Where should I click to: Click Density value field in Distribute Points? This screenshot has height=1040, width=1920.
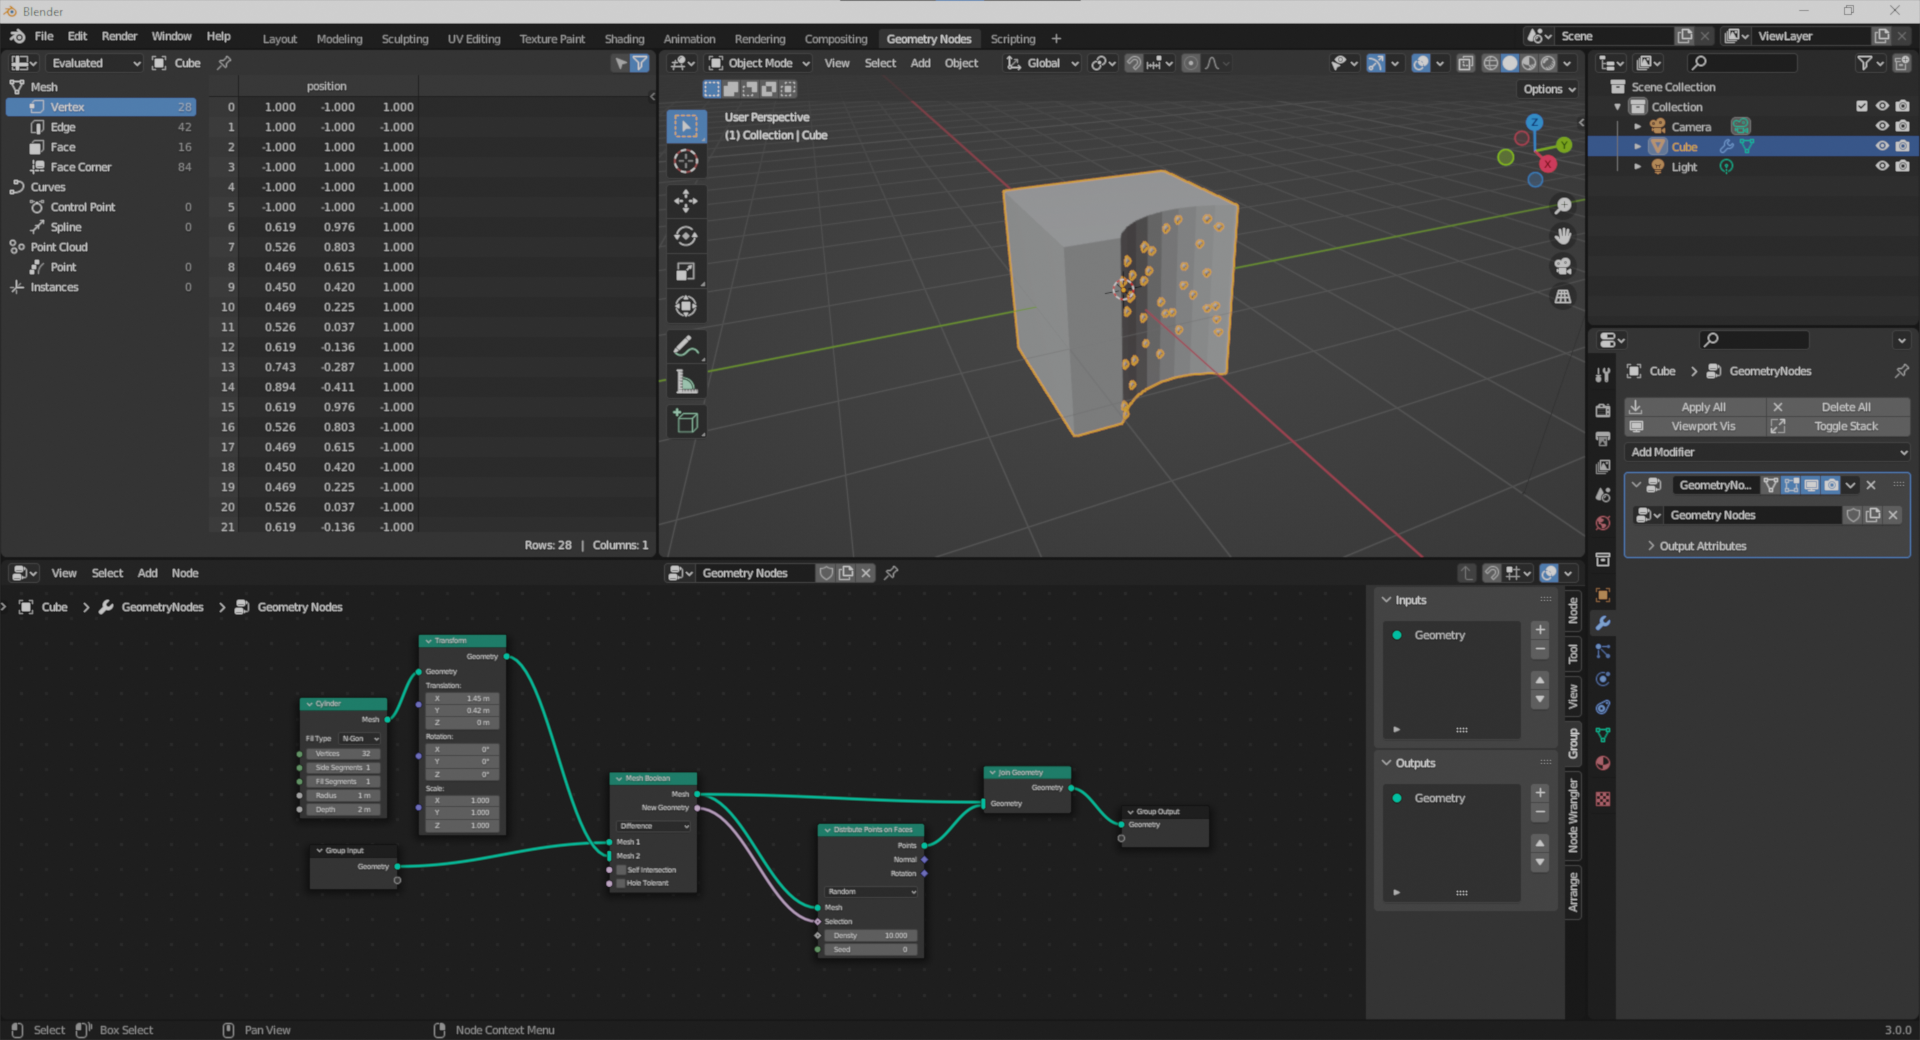click(870, 936)
